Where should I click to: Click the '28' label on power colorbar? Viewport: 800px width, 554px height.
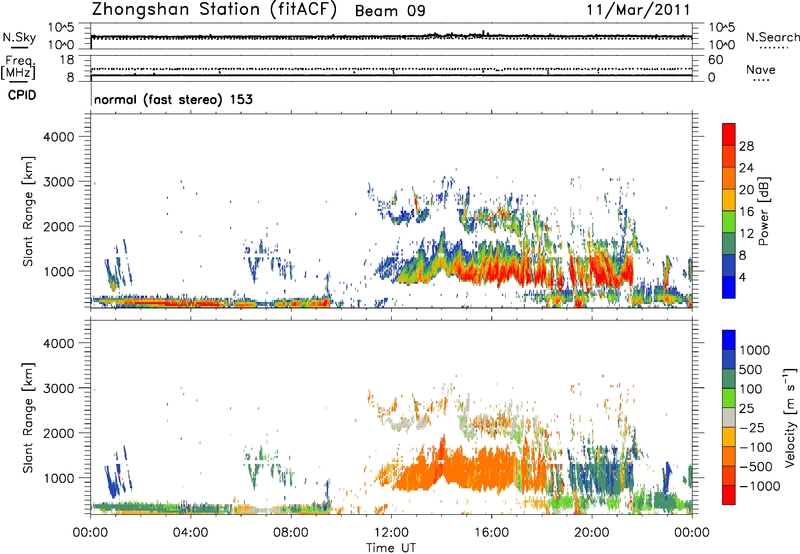pyautogui.click(x=746, y=146)
